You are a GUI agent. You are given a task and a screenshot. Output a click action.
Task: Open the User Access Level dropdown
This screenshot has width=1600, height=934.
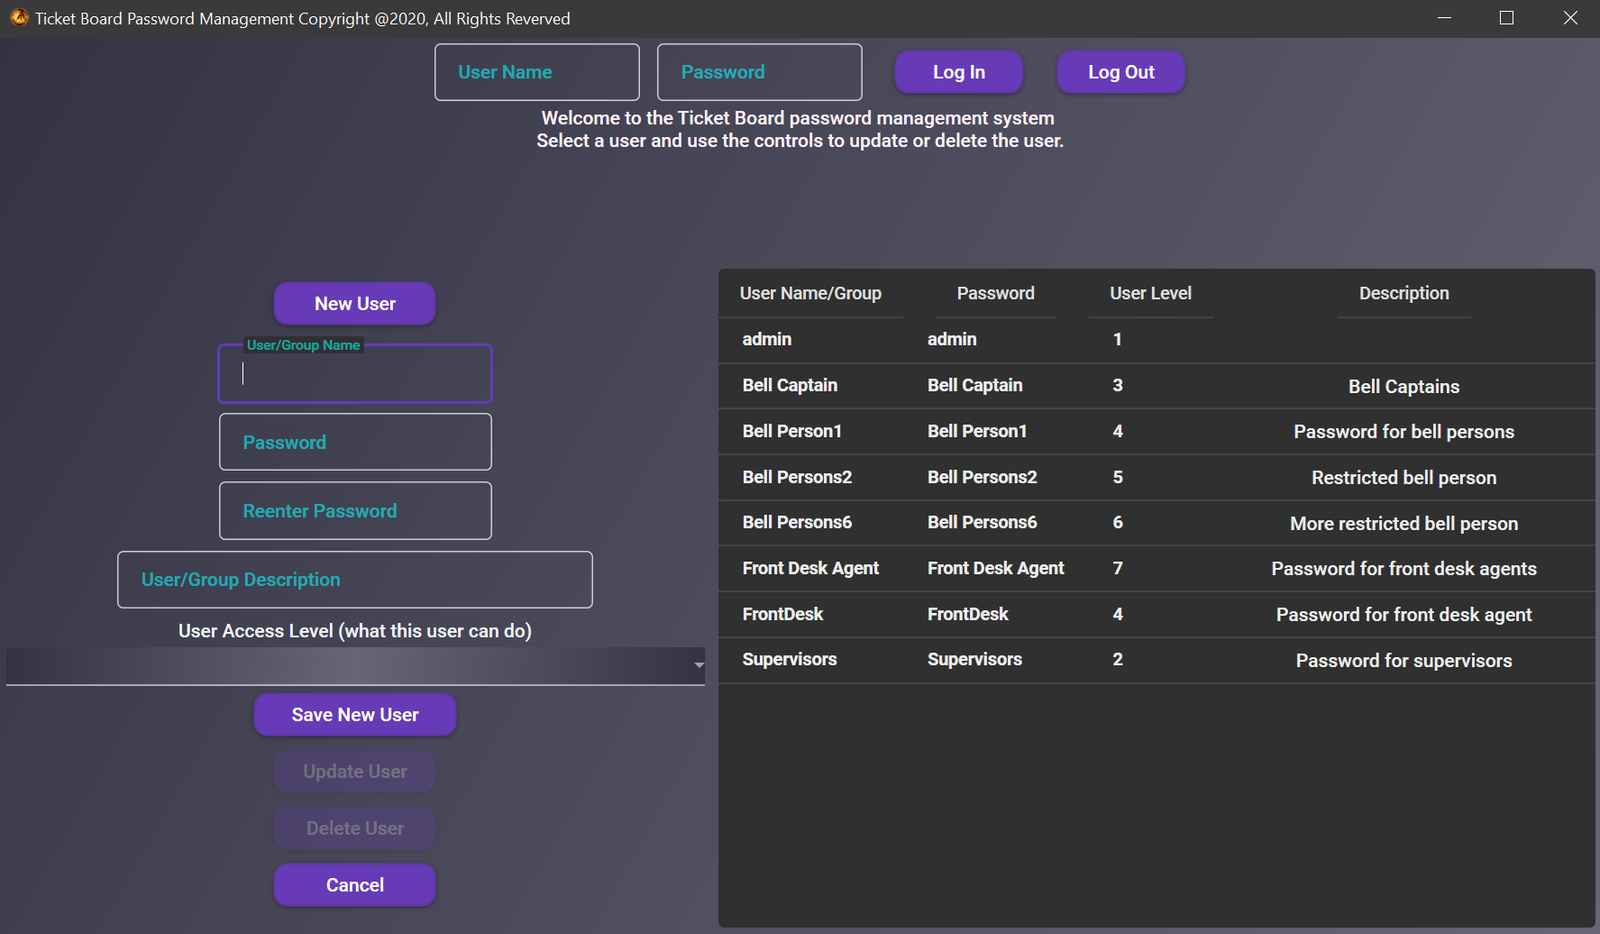tap(355, 665)
